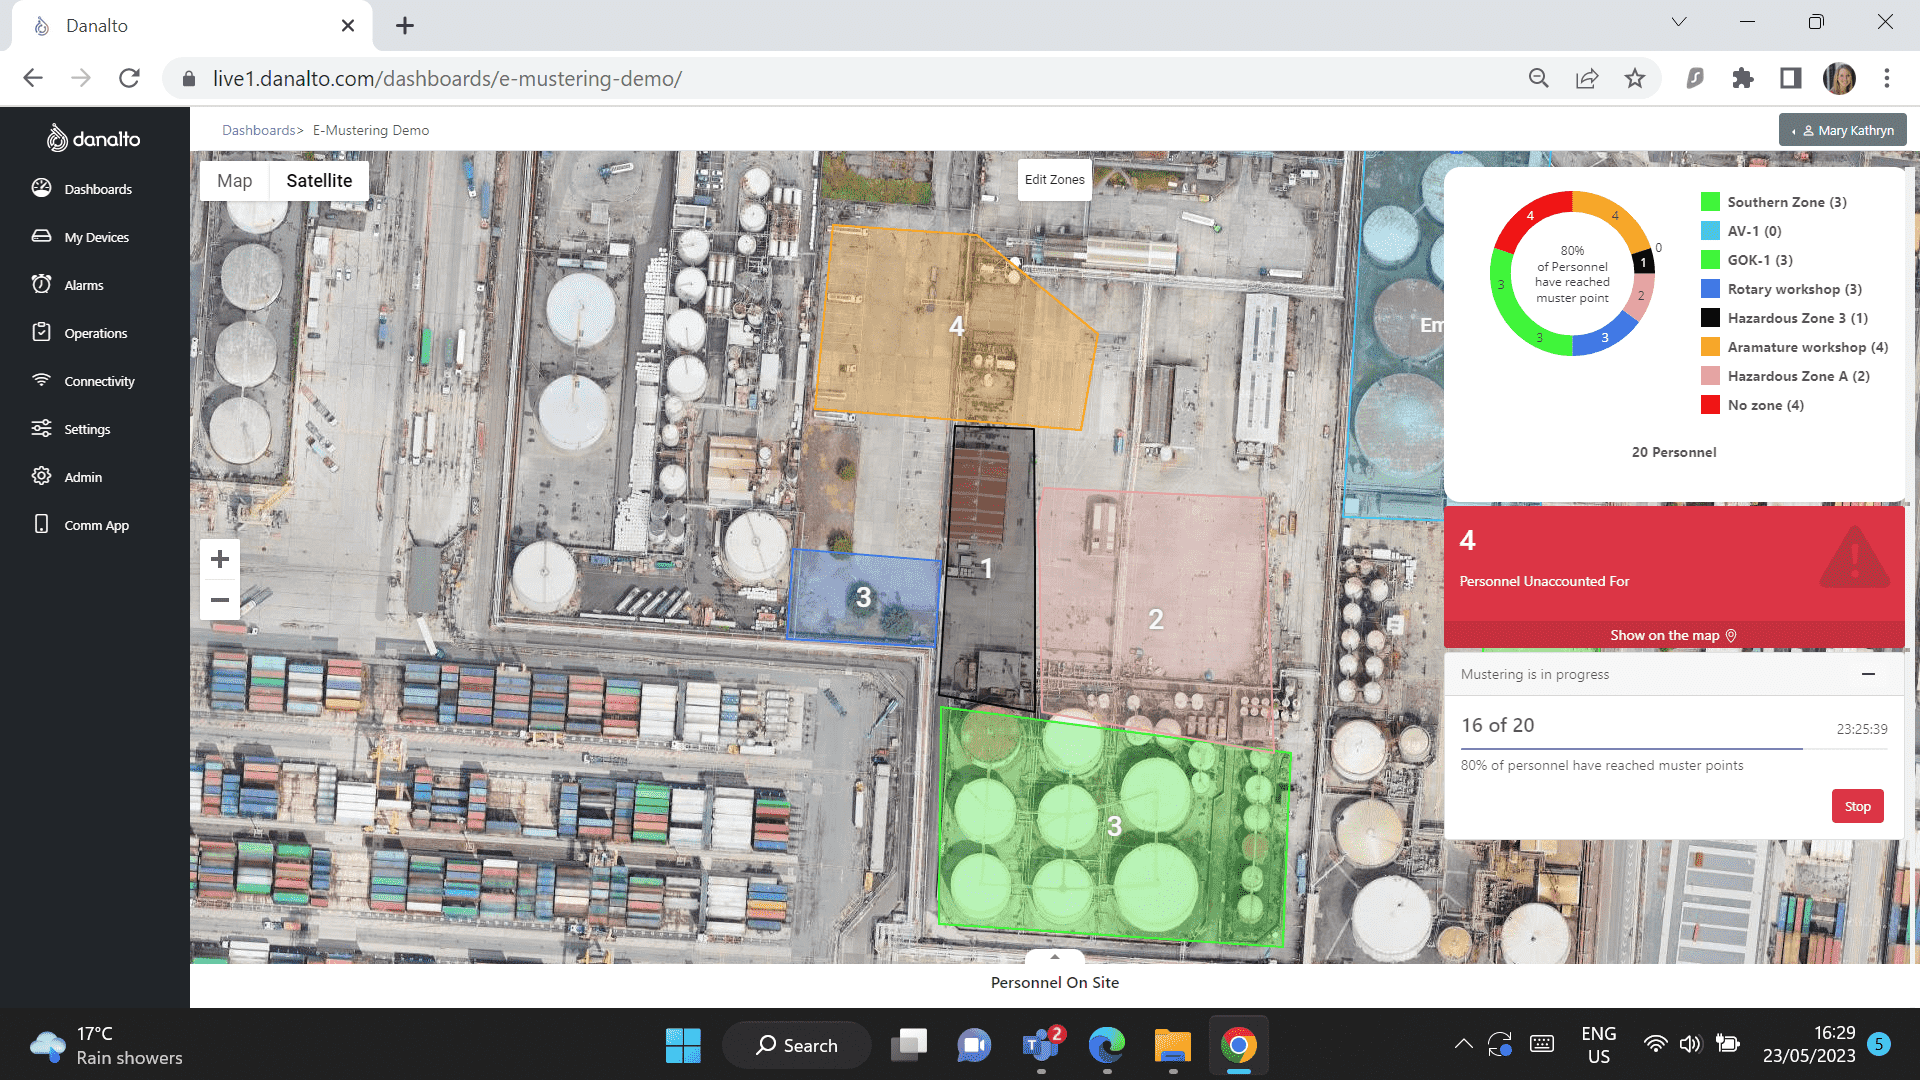Click the Admin gear icon
Screen dimensions: 1920x1080
[x=41, y=476]
